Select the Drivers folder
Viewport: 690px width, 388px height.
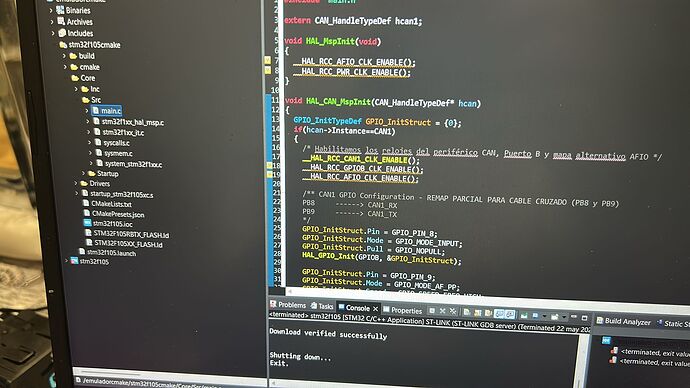tap(95, 183)
